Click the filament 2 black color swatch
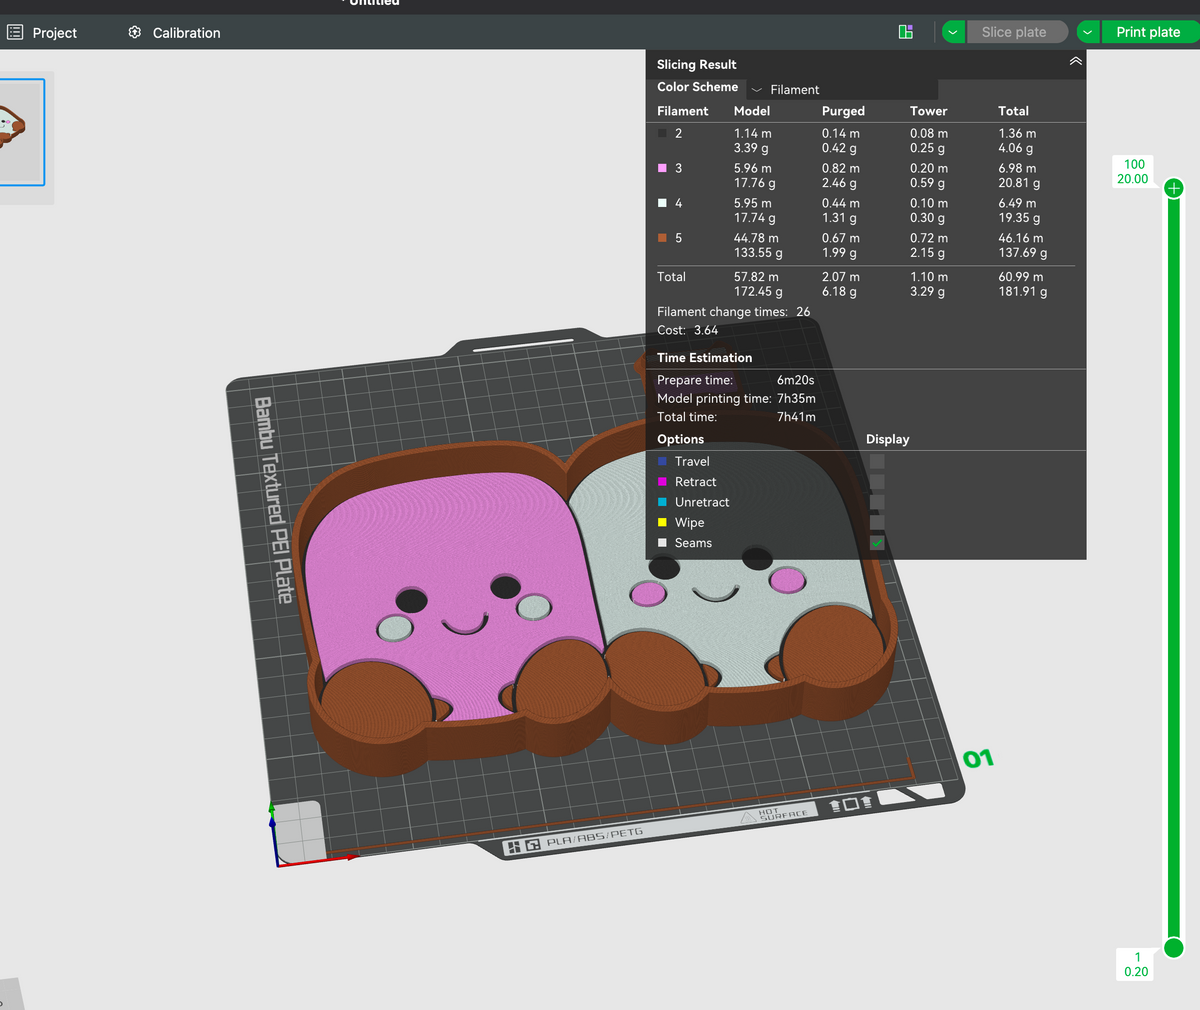 [662, 133]
